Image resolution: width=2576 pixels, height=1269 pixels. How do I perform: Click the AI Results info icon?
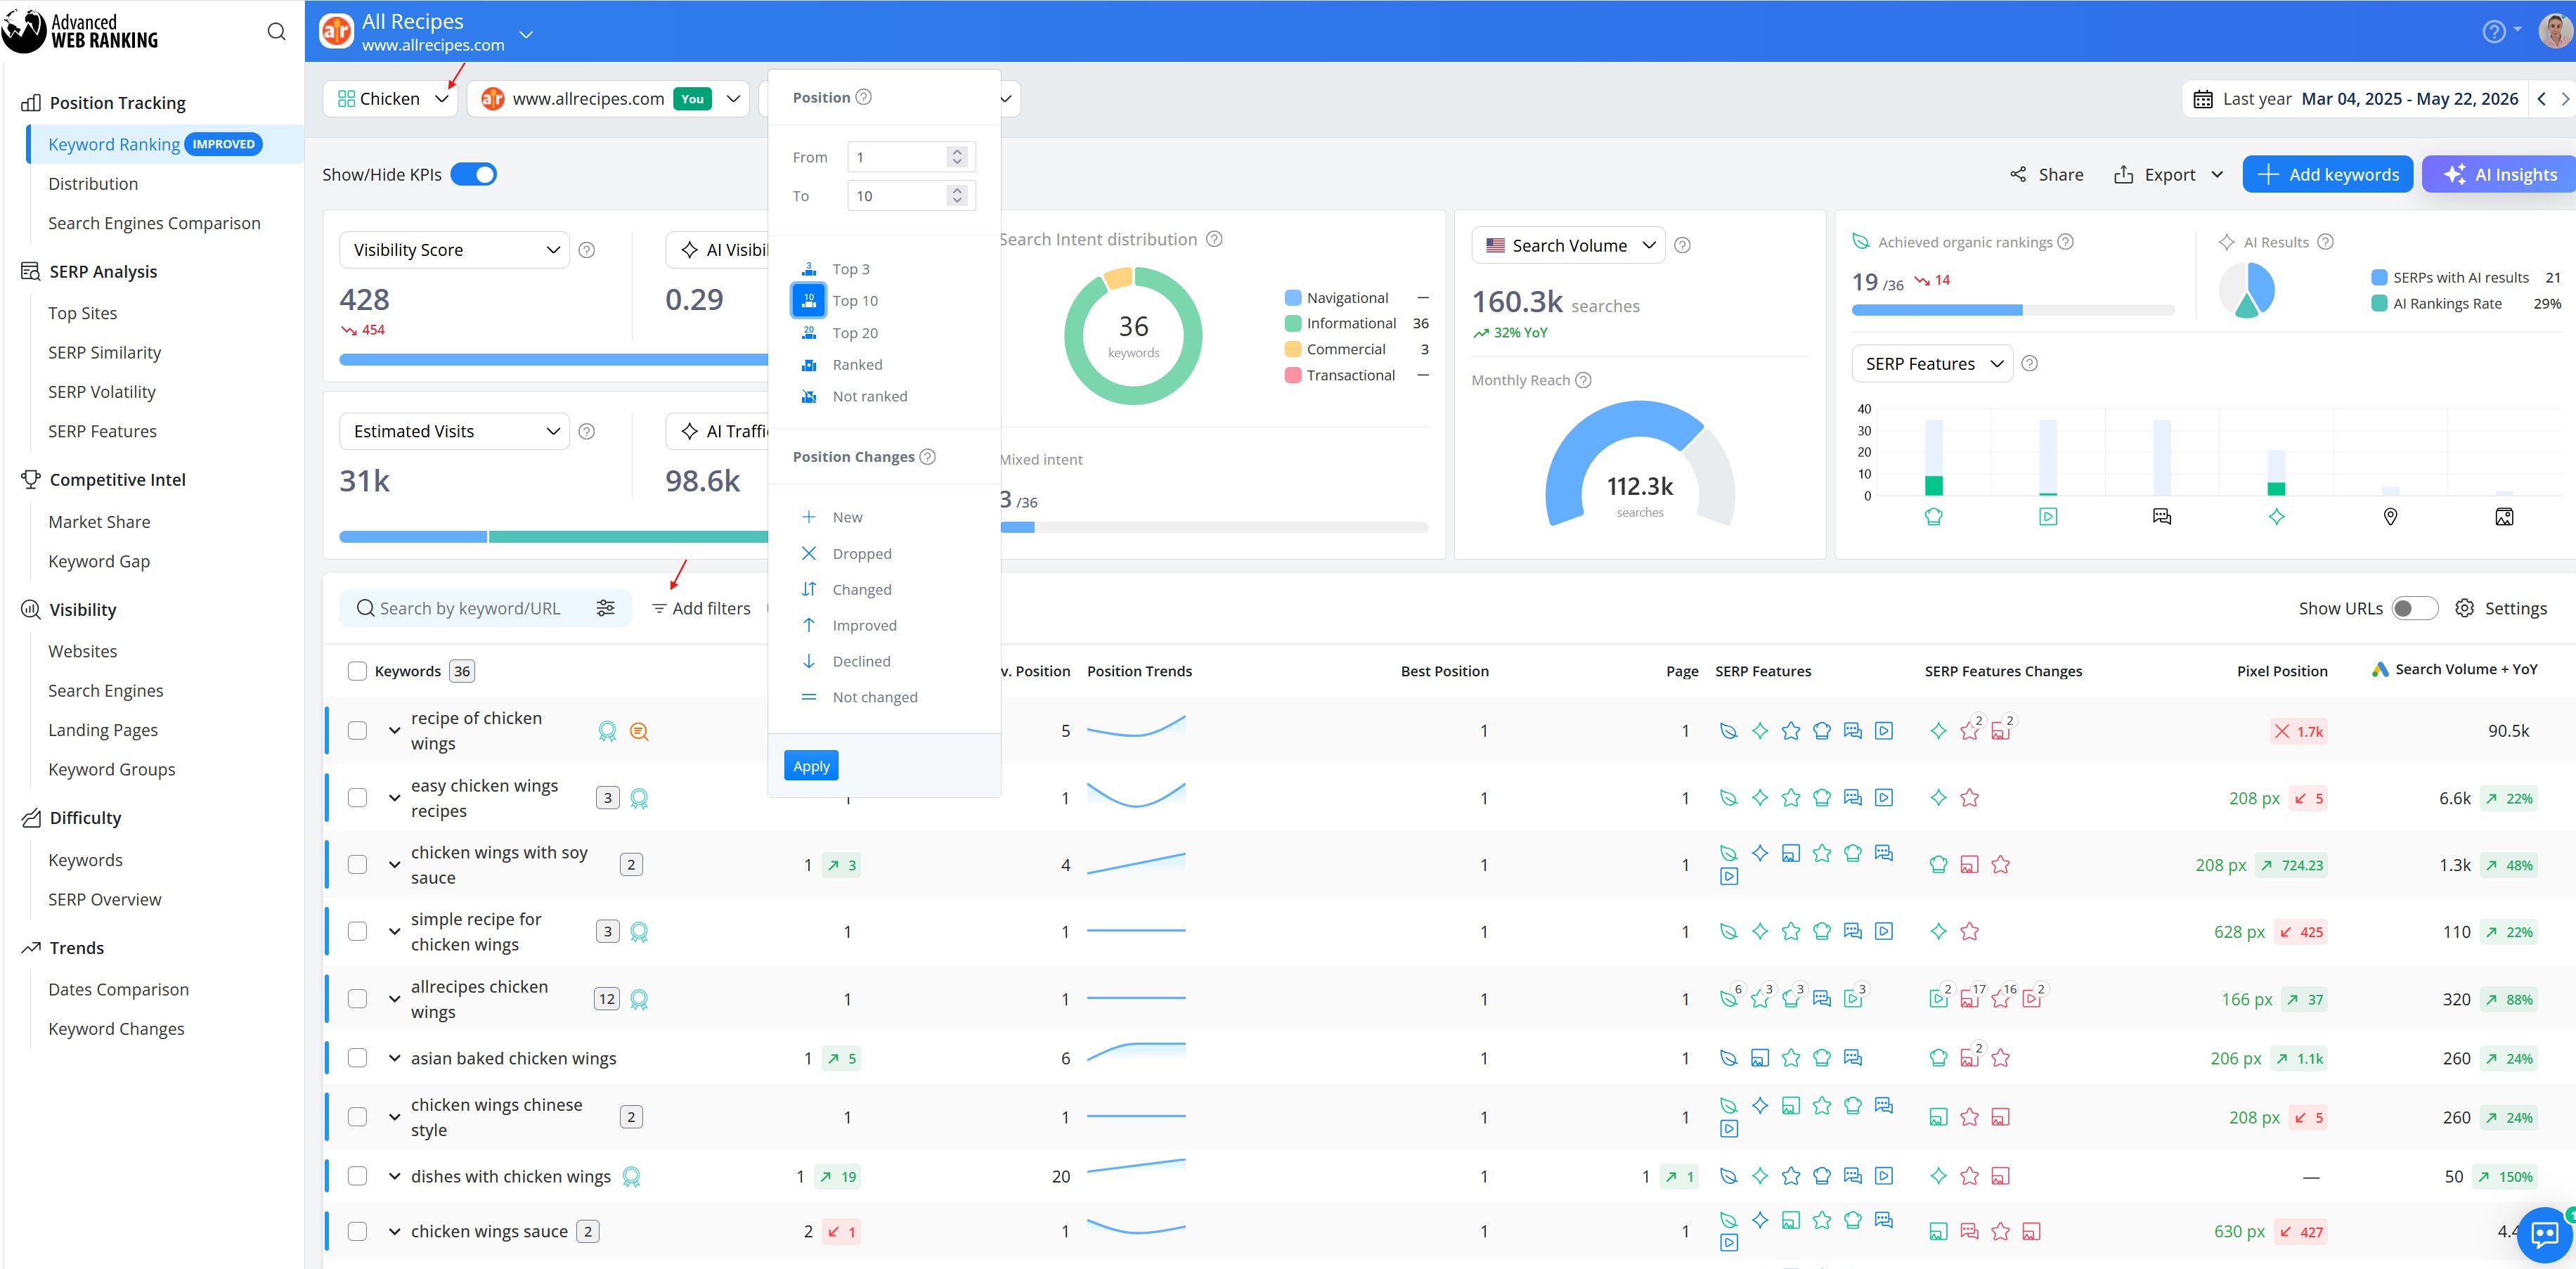coord(2325,242)
